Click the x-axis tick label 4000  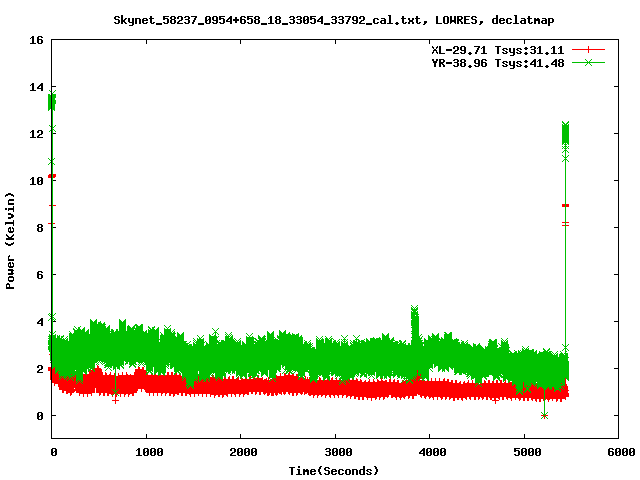tap(432, 452)
